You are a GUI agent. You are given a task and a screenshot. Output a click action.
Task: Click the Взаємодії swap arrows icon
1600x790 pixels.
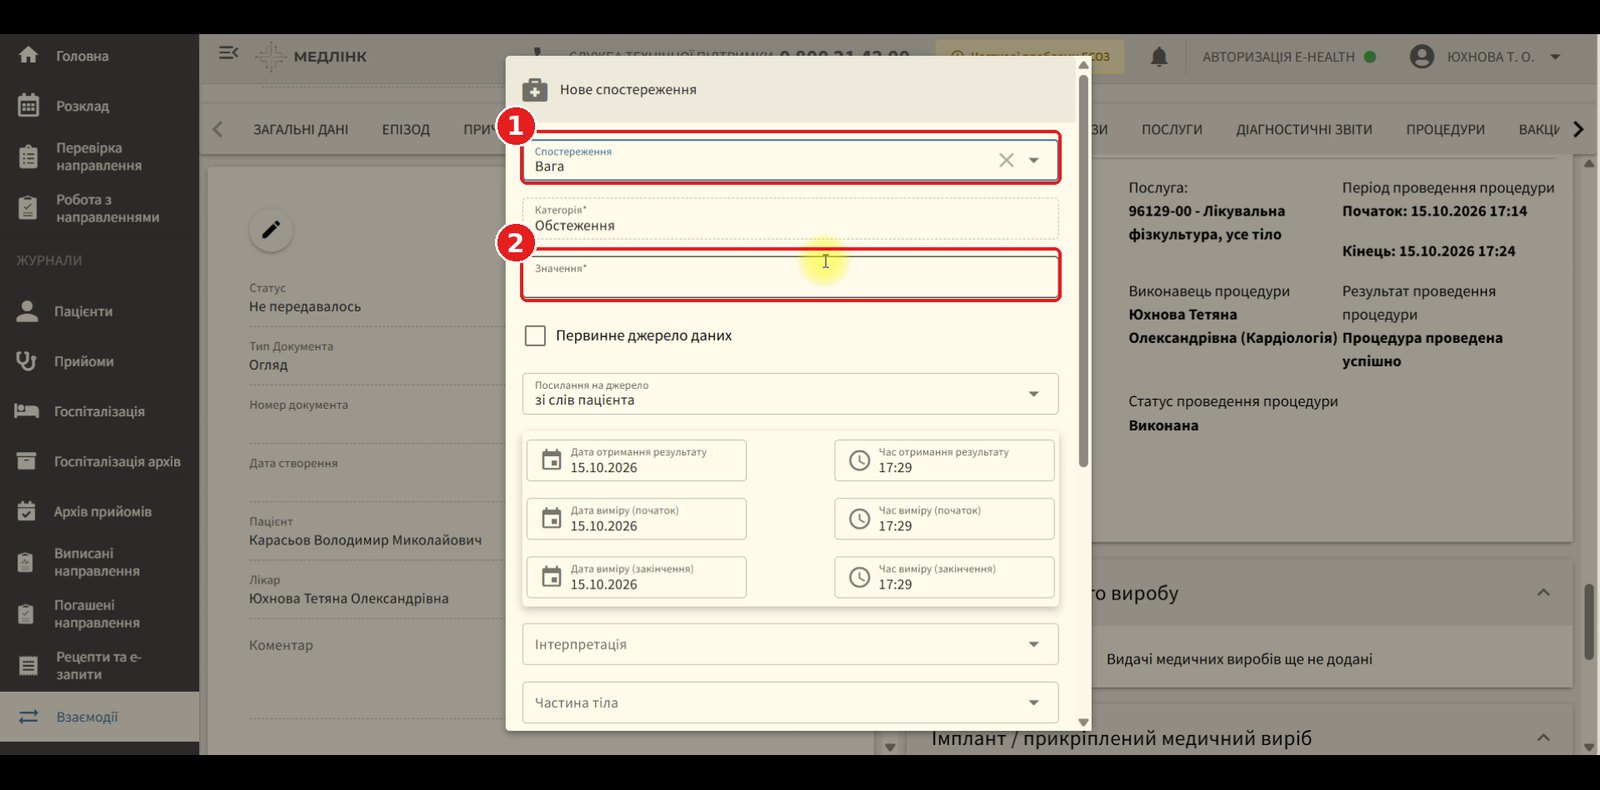tap(28, 717)
